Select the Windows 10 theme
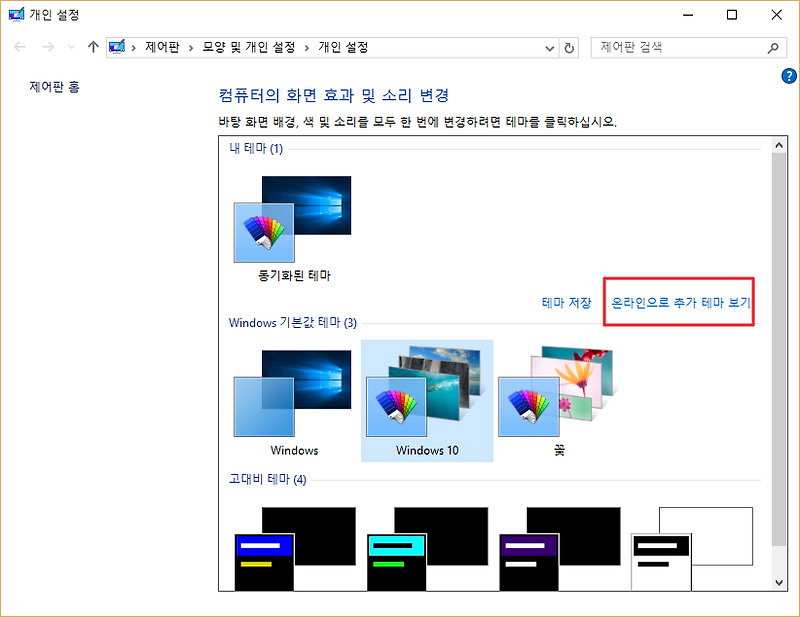This screenshot has height=617, width=800. coord(427,401)
